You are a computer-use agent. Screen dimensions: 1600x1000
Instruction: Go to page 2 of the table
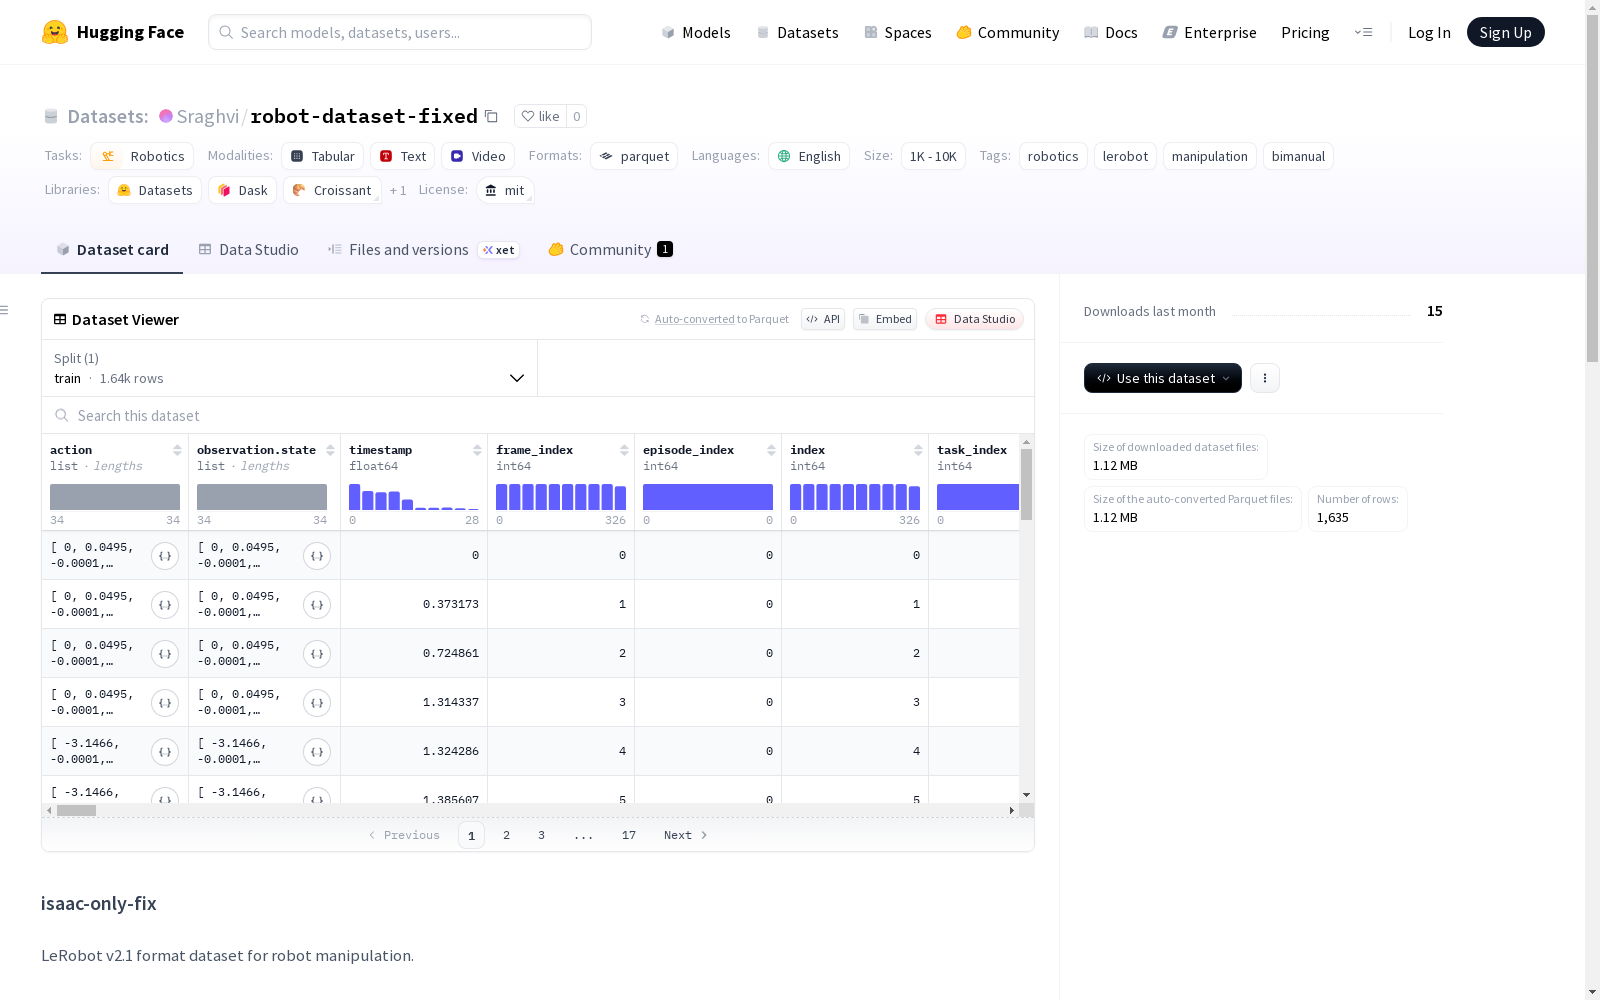(506, 835)
